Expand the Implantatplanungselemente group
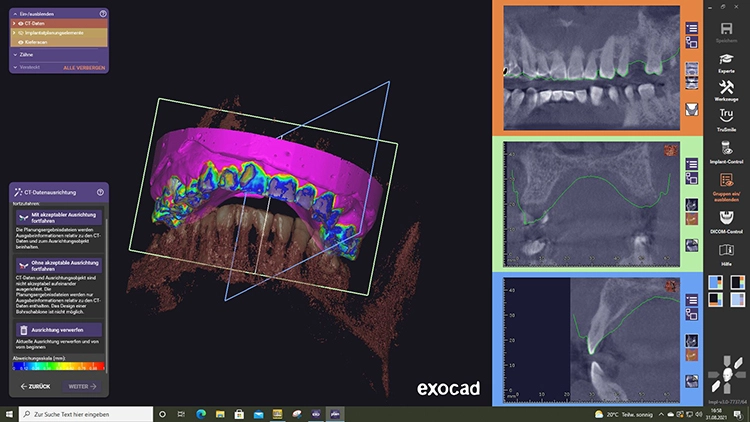The image size is (750, 422). [14, 33]
